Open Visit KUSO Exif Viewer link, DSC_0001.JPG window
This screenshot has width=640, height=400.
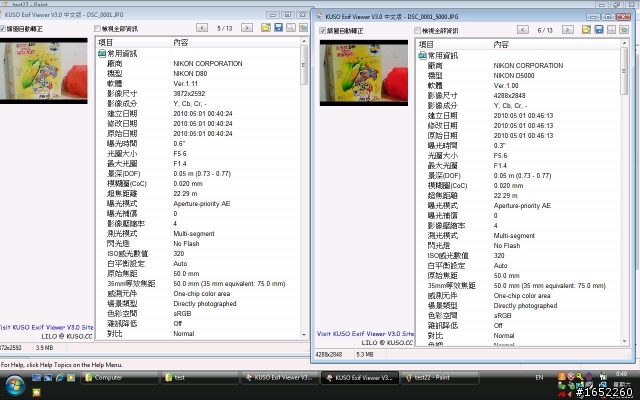coord(46,327)
